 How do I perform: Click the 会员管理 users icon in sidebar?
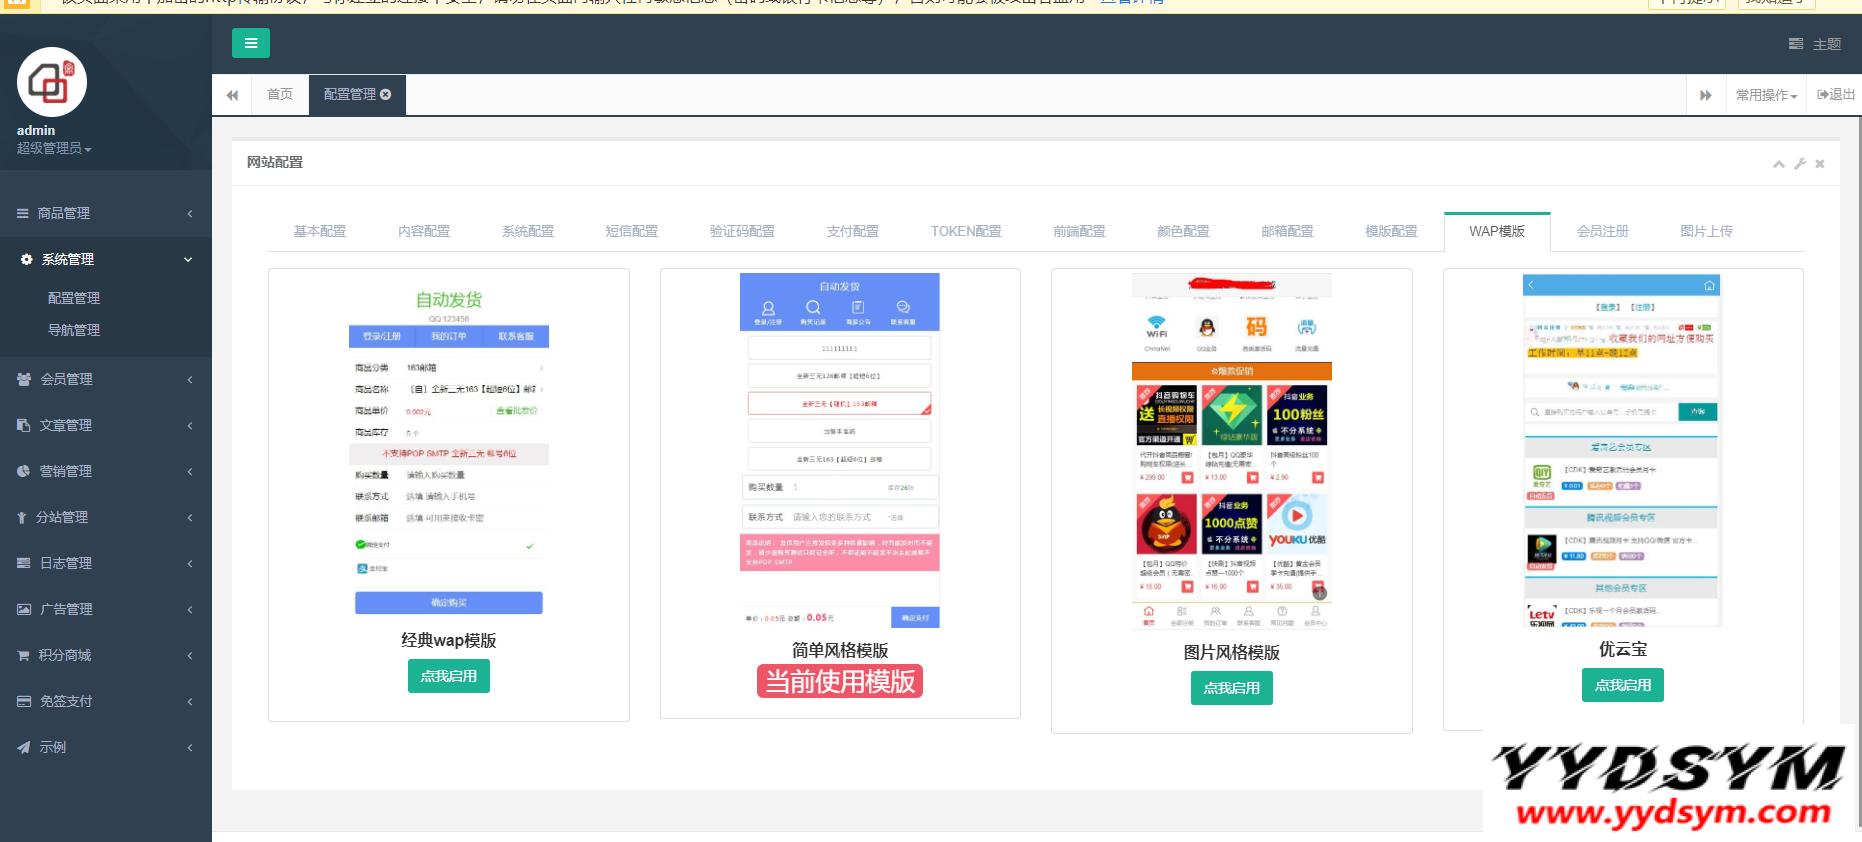24,379
